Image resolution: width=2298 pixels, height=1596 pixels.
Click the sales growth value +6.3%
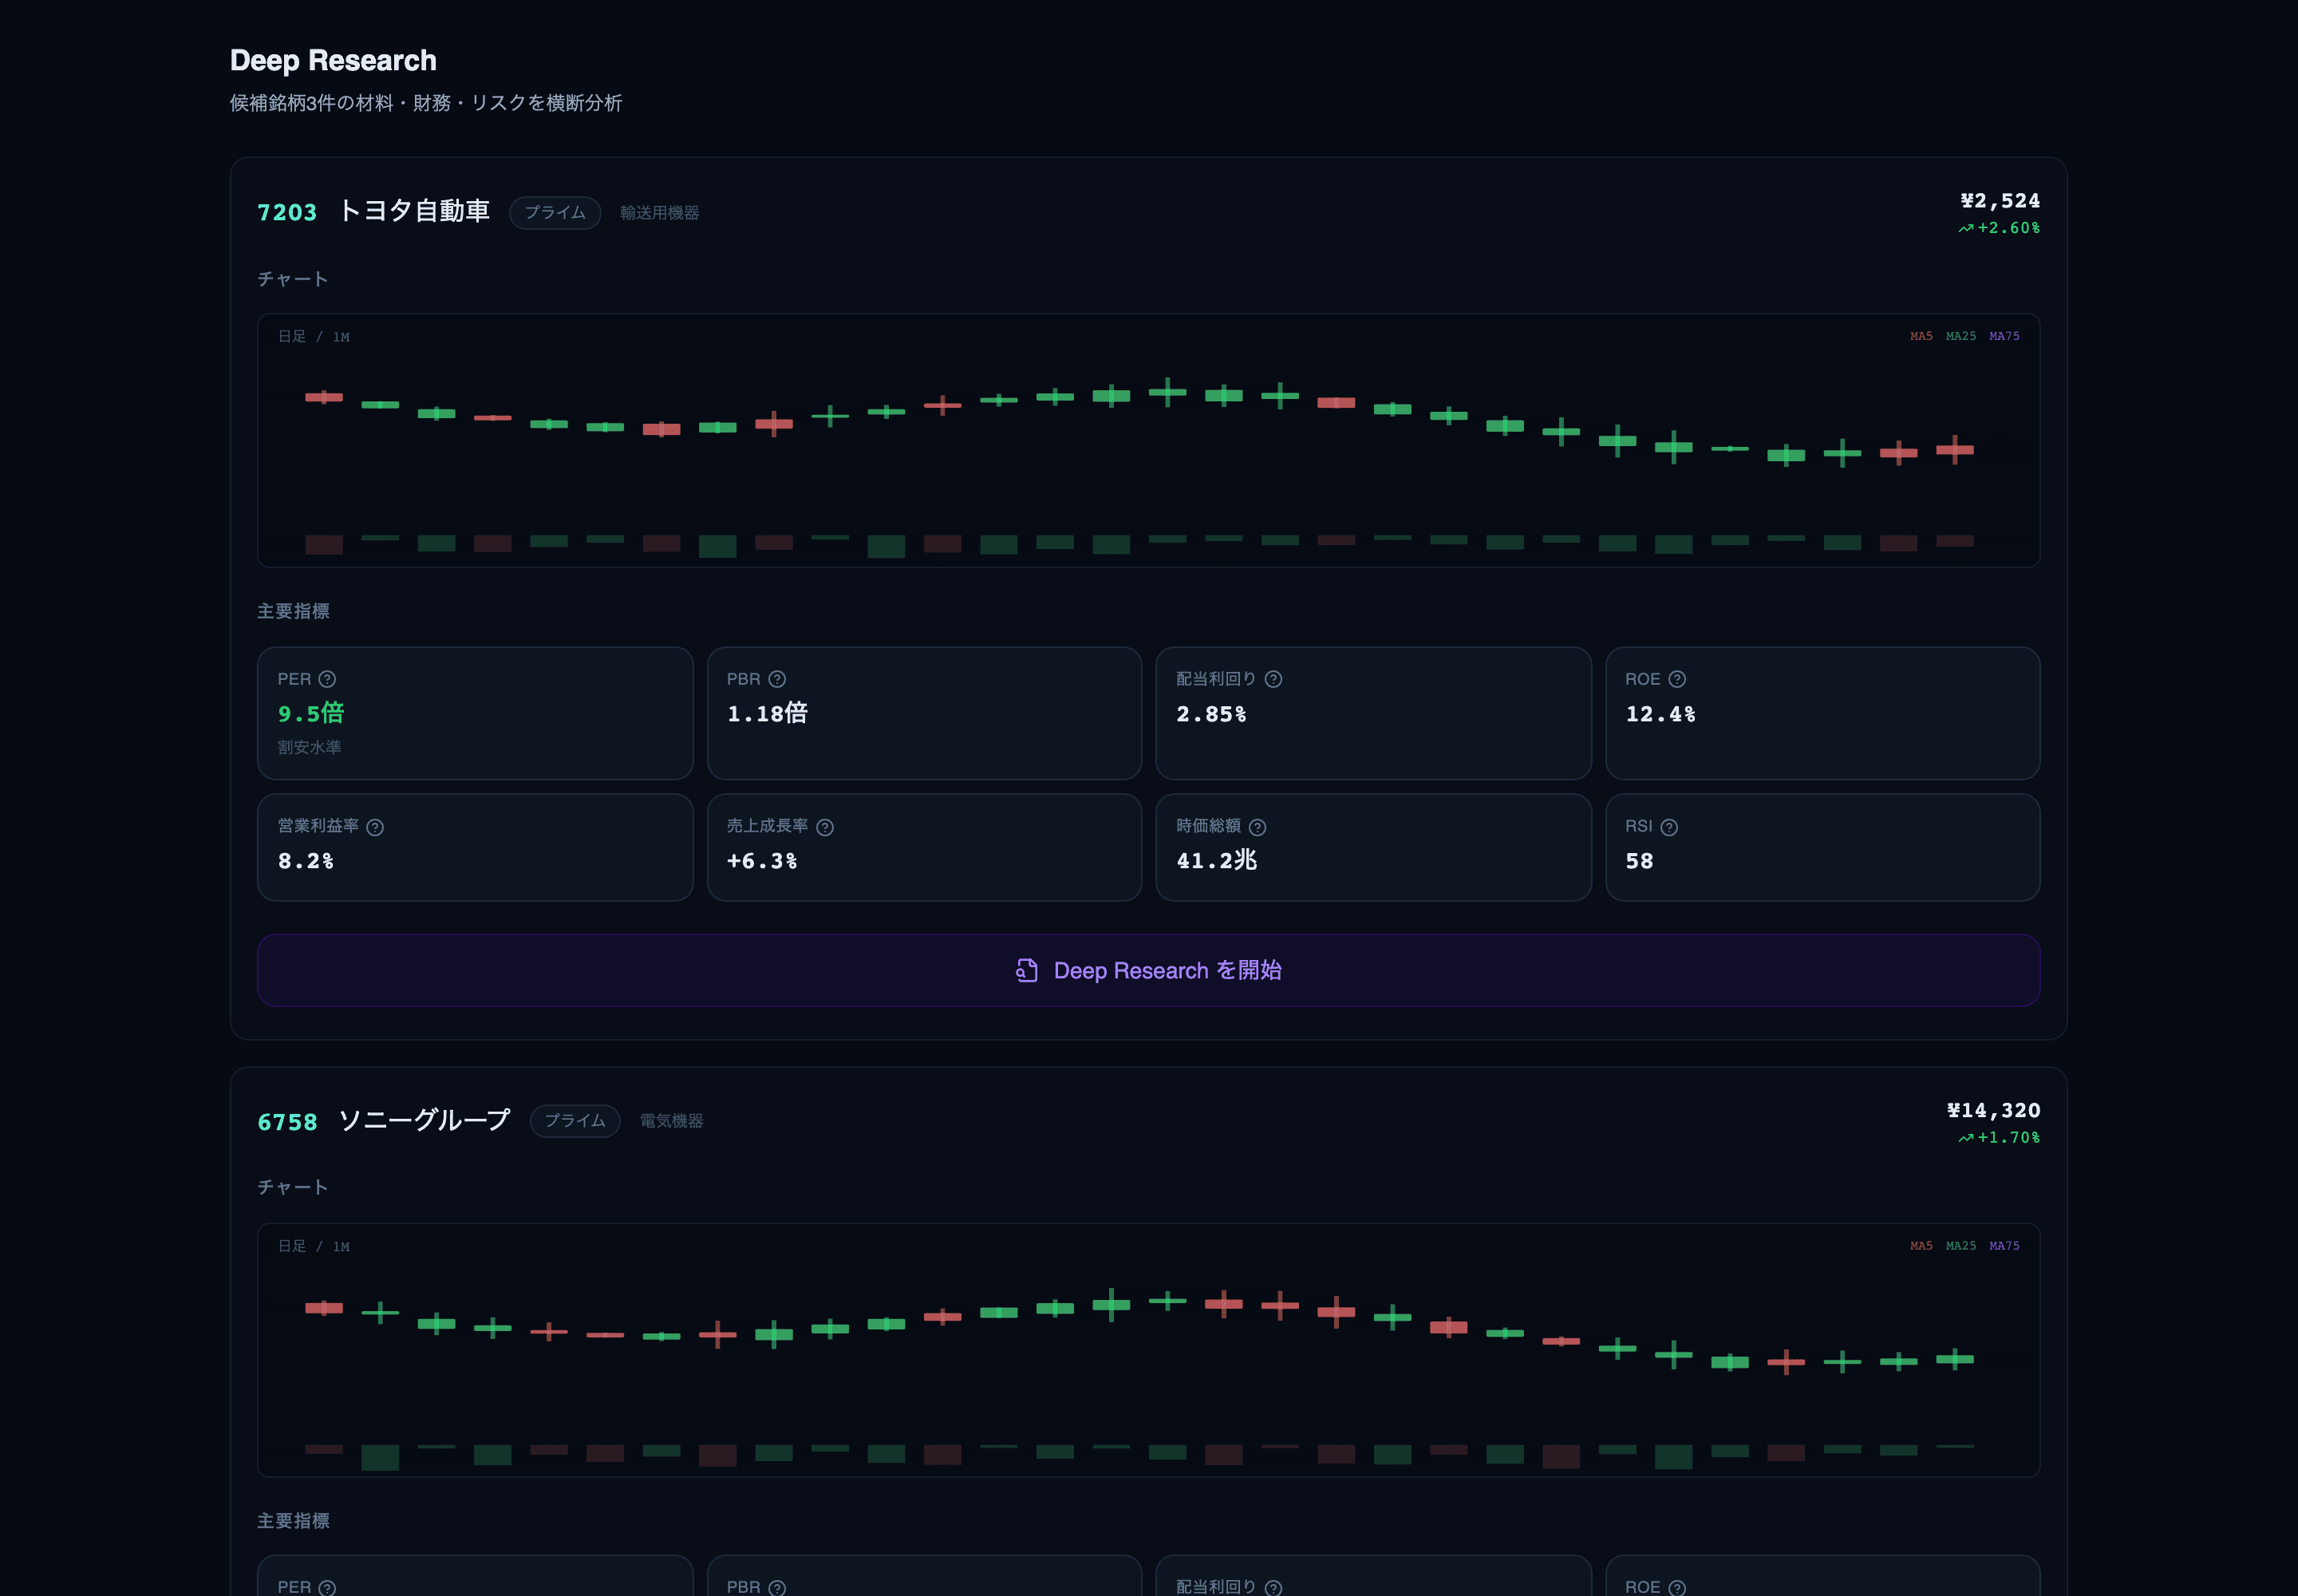point(762,861)
